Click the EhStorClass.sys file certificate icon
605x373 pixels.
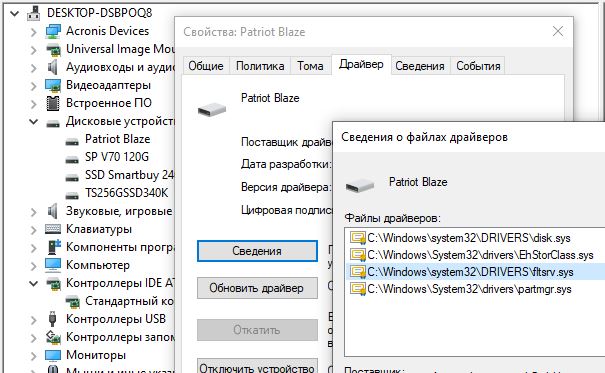coord(358,255)
